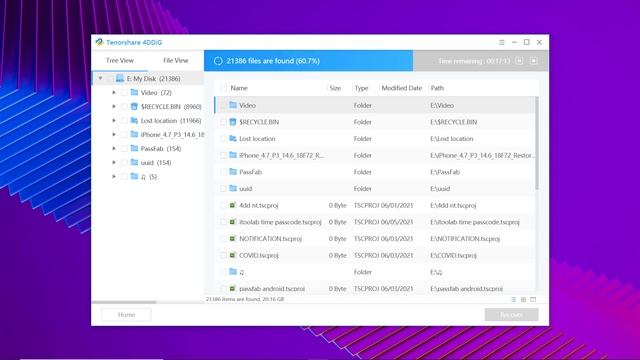Expand the Video (72) tree node
This screenshot has width=640, height=360.
114,93
